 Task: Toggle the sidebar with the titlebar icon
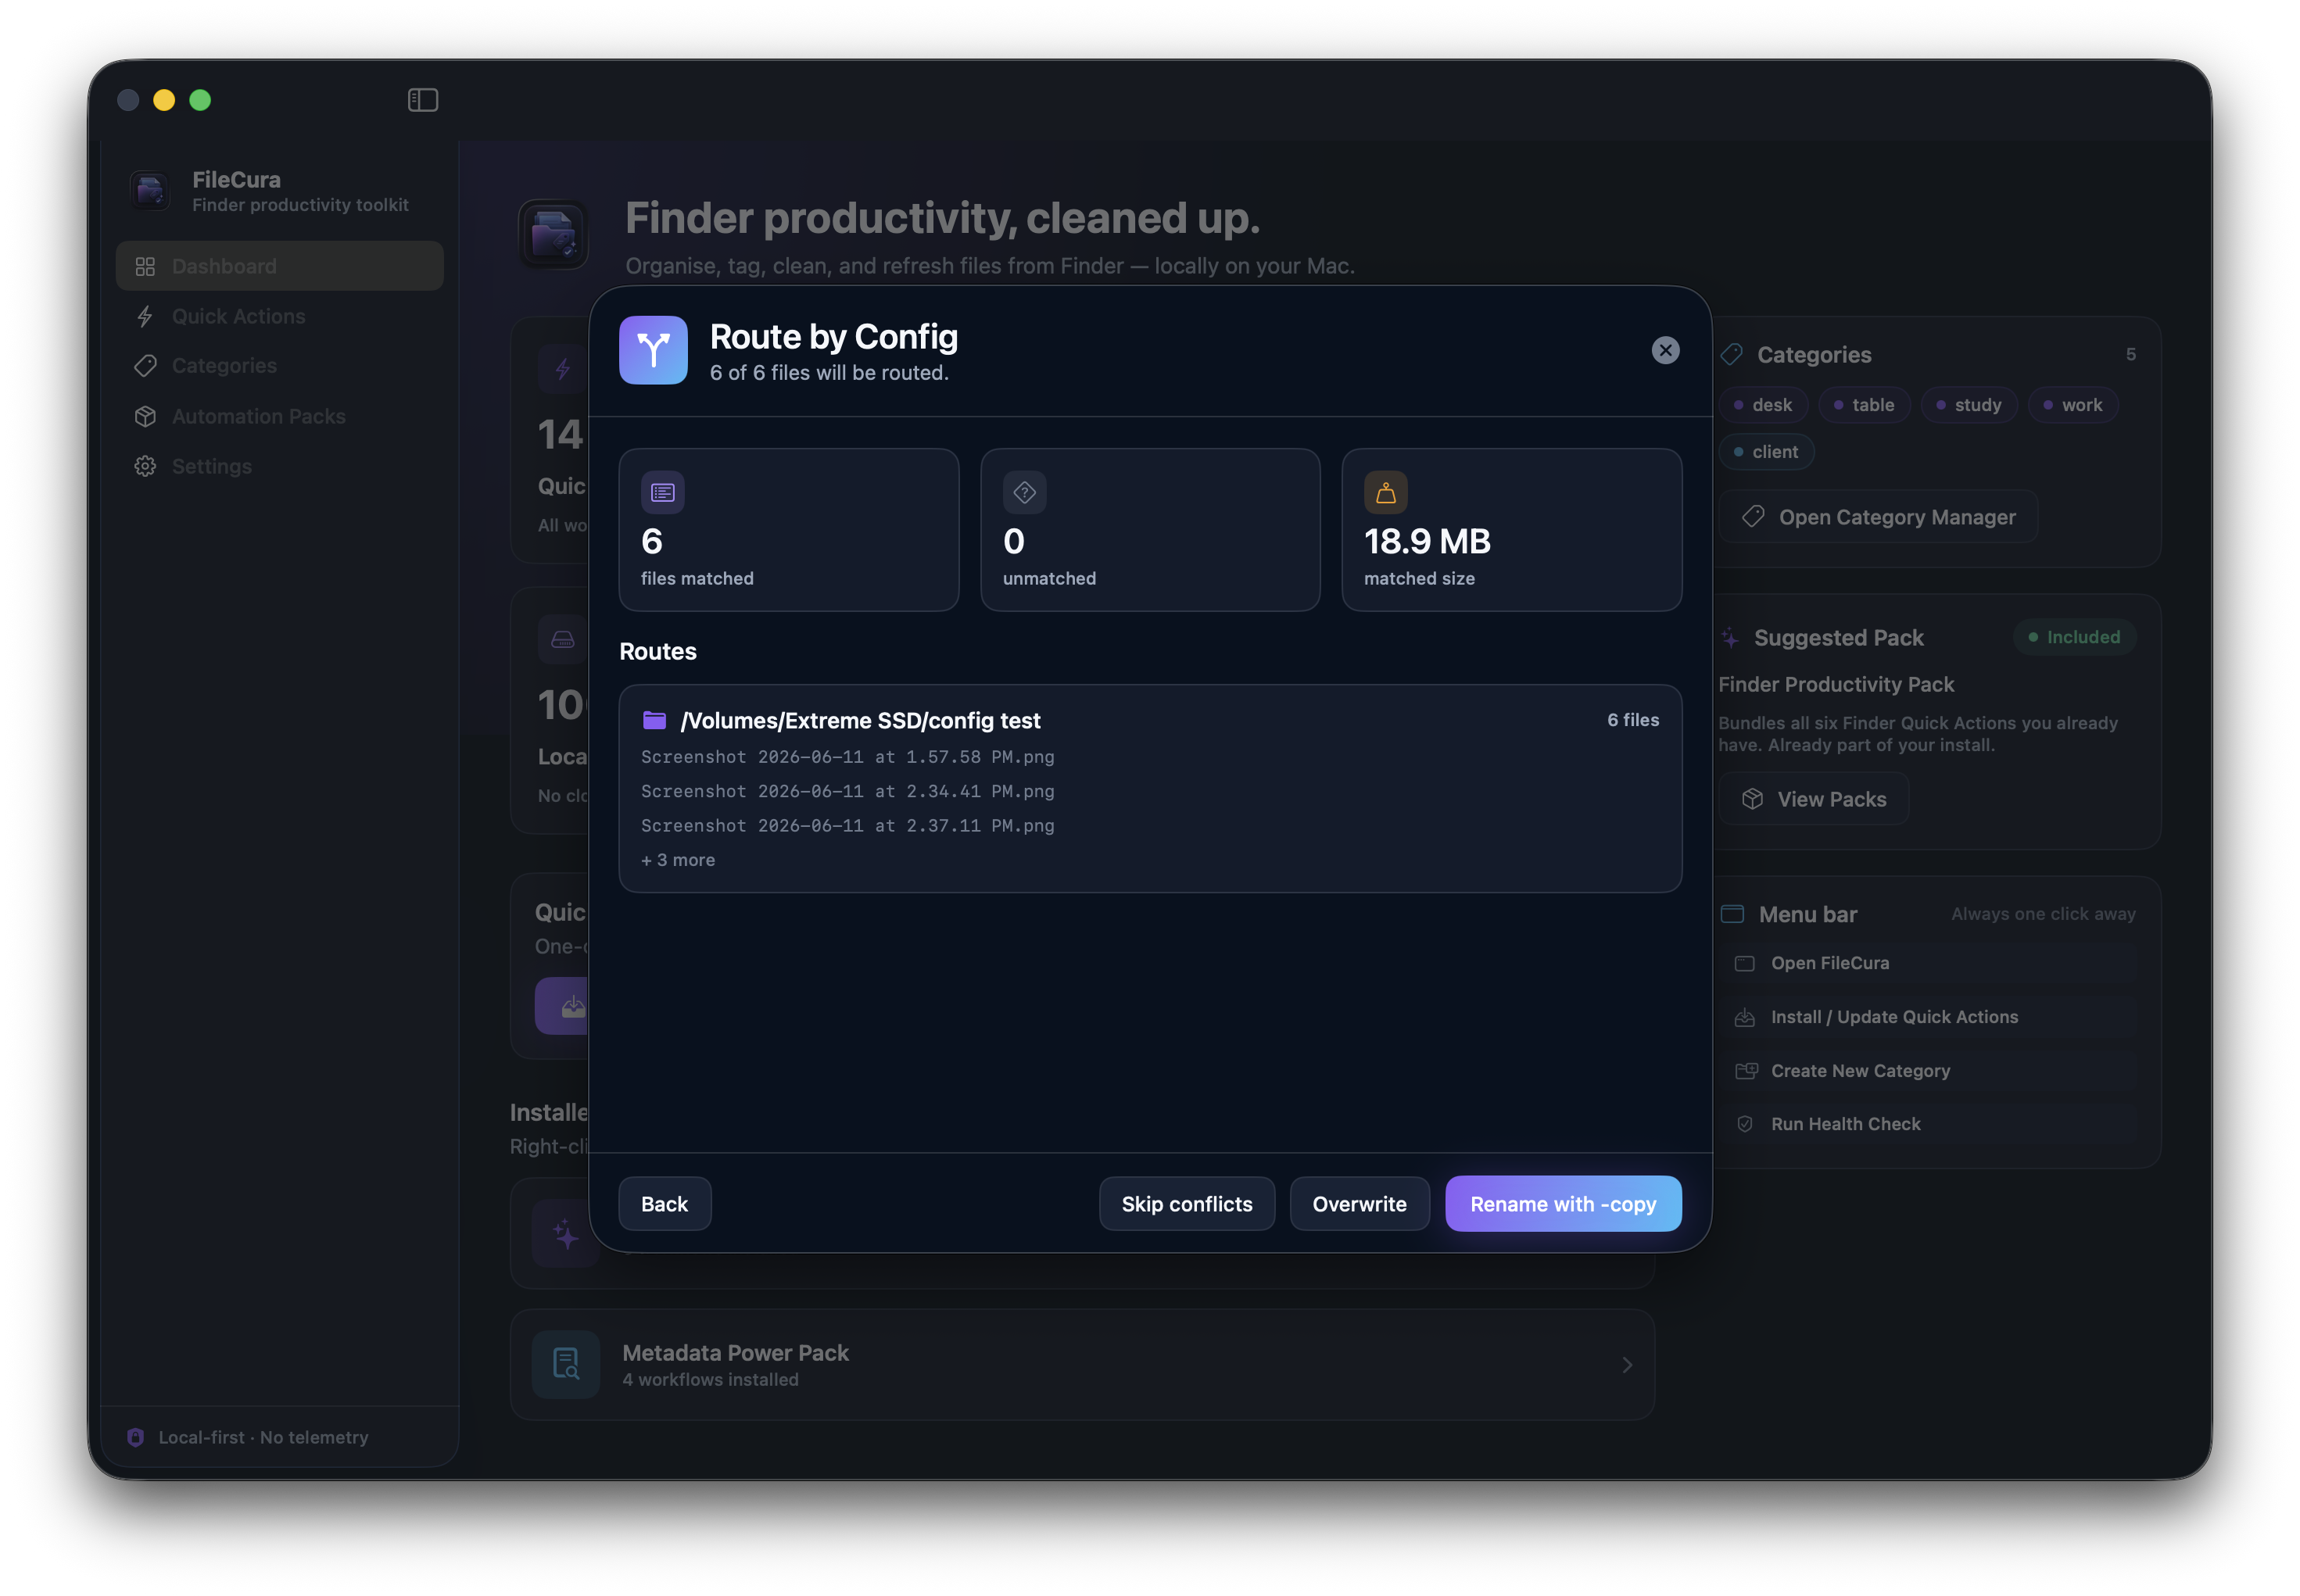pos(423,100)
